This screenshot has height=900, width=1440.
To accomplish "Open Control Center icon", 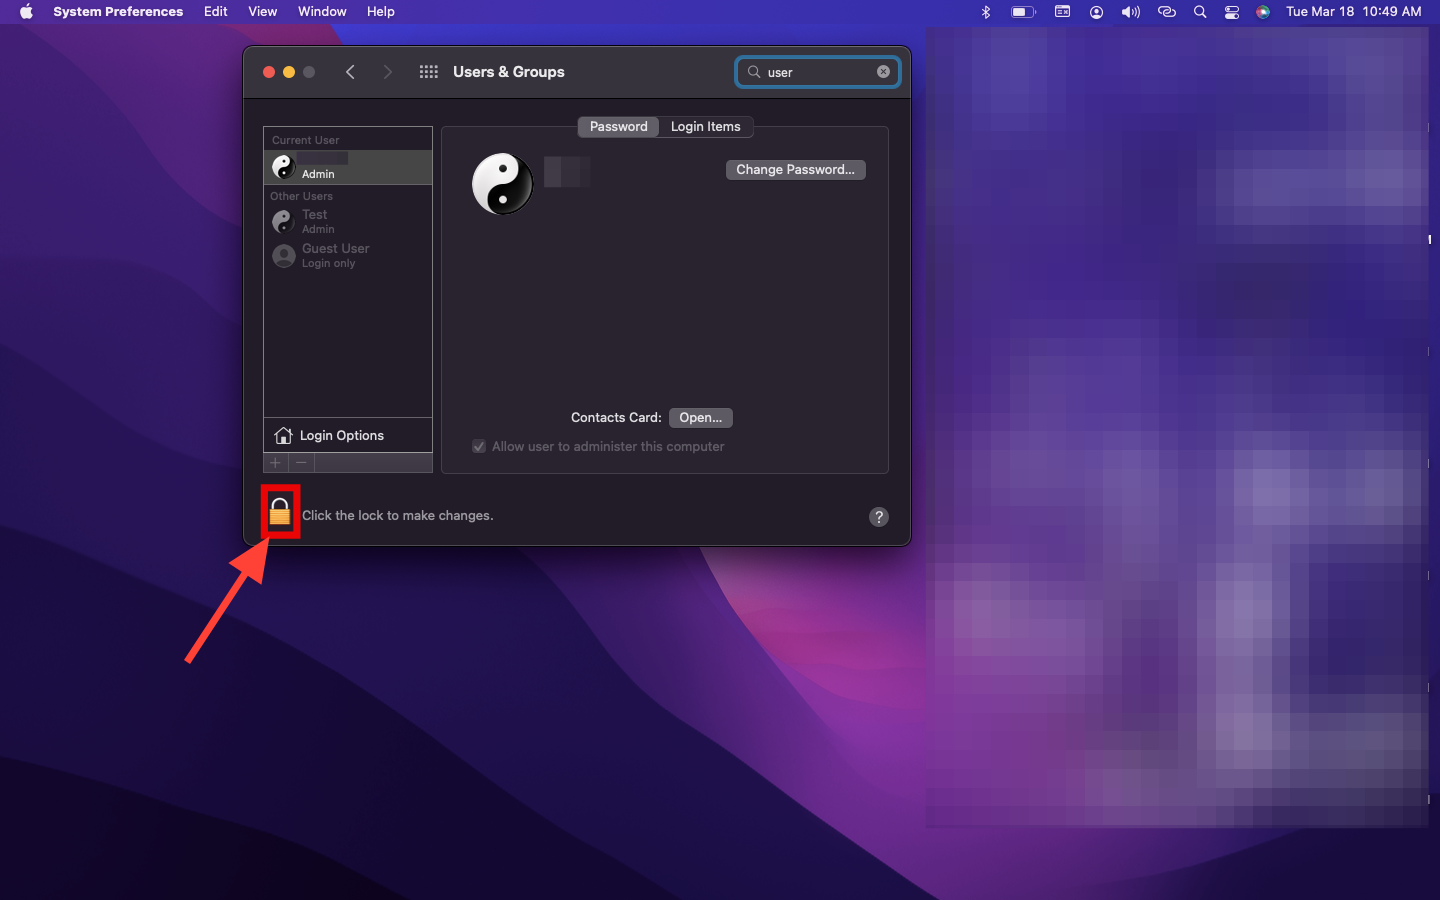I will click(x=1232, y=12).
